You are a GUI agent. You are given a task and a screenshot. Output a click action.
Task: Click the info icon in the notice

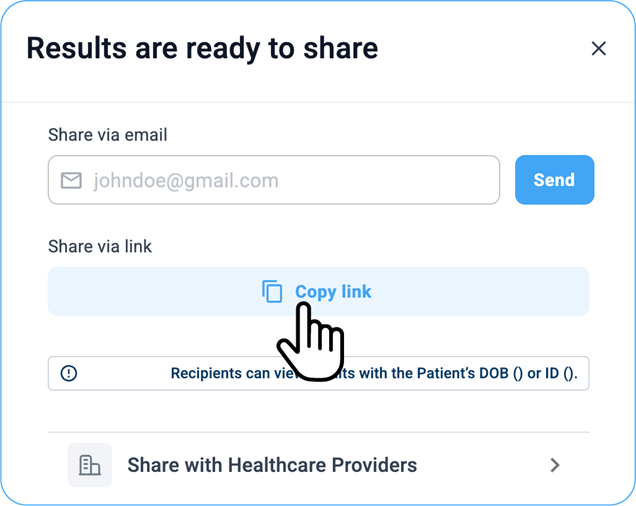[x=69, y=373]
